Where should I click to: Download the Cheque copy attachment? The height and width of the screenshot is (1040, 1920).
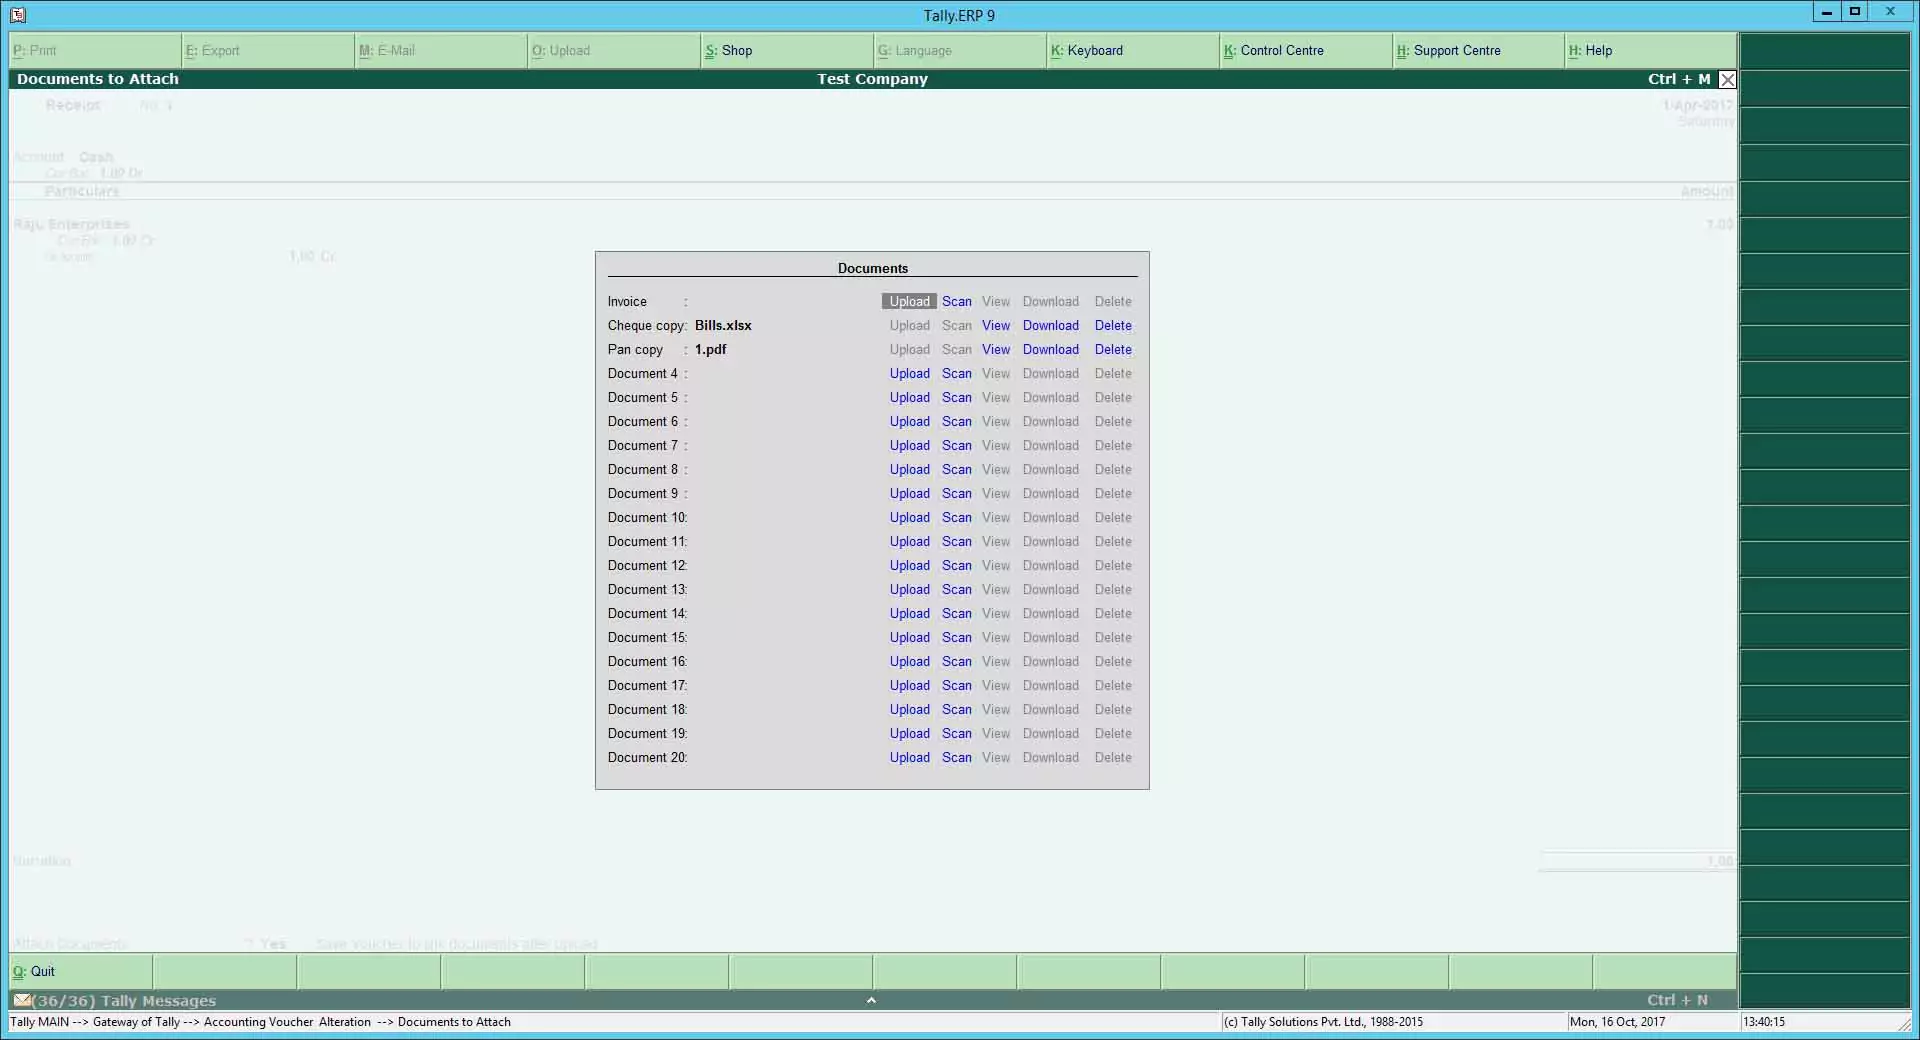[x=1050, y=325]
